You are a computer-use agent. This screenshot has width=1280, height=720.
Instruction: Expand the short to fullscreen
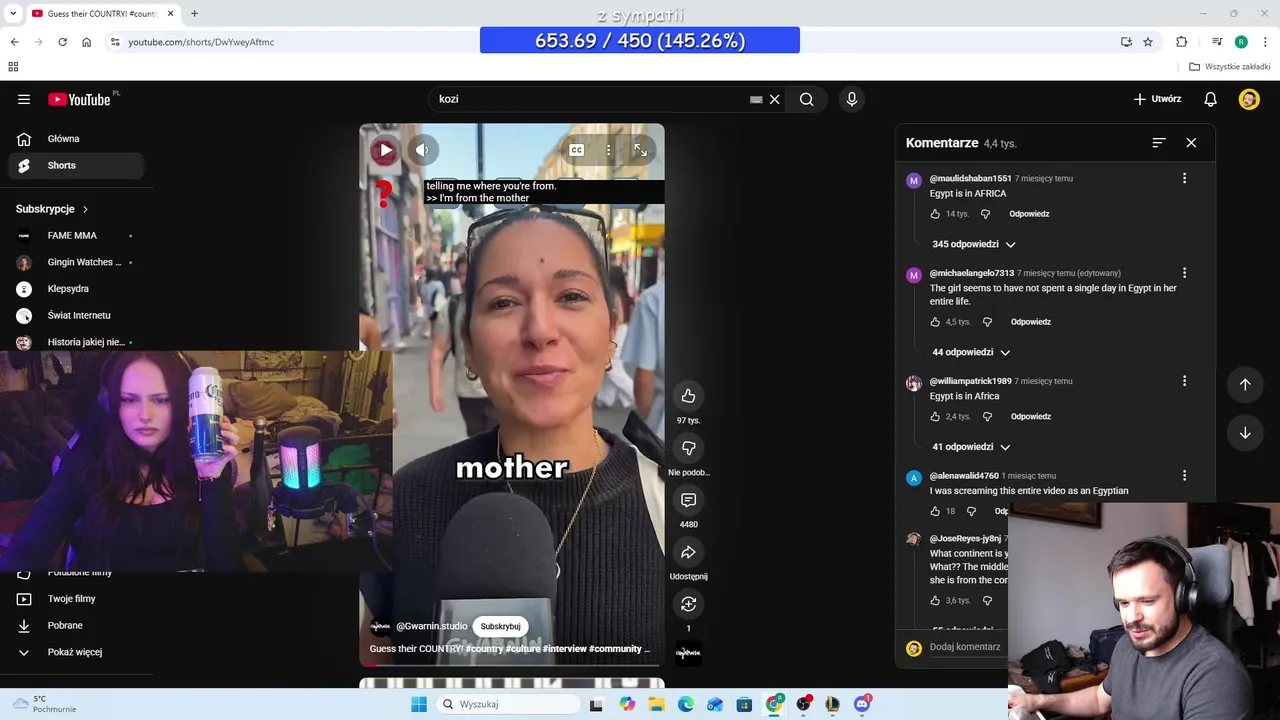click(640, 150)
